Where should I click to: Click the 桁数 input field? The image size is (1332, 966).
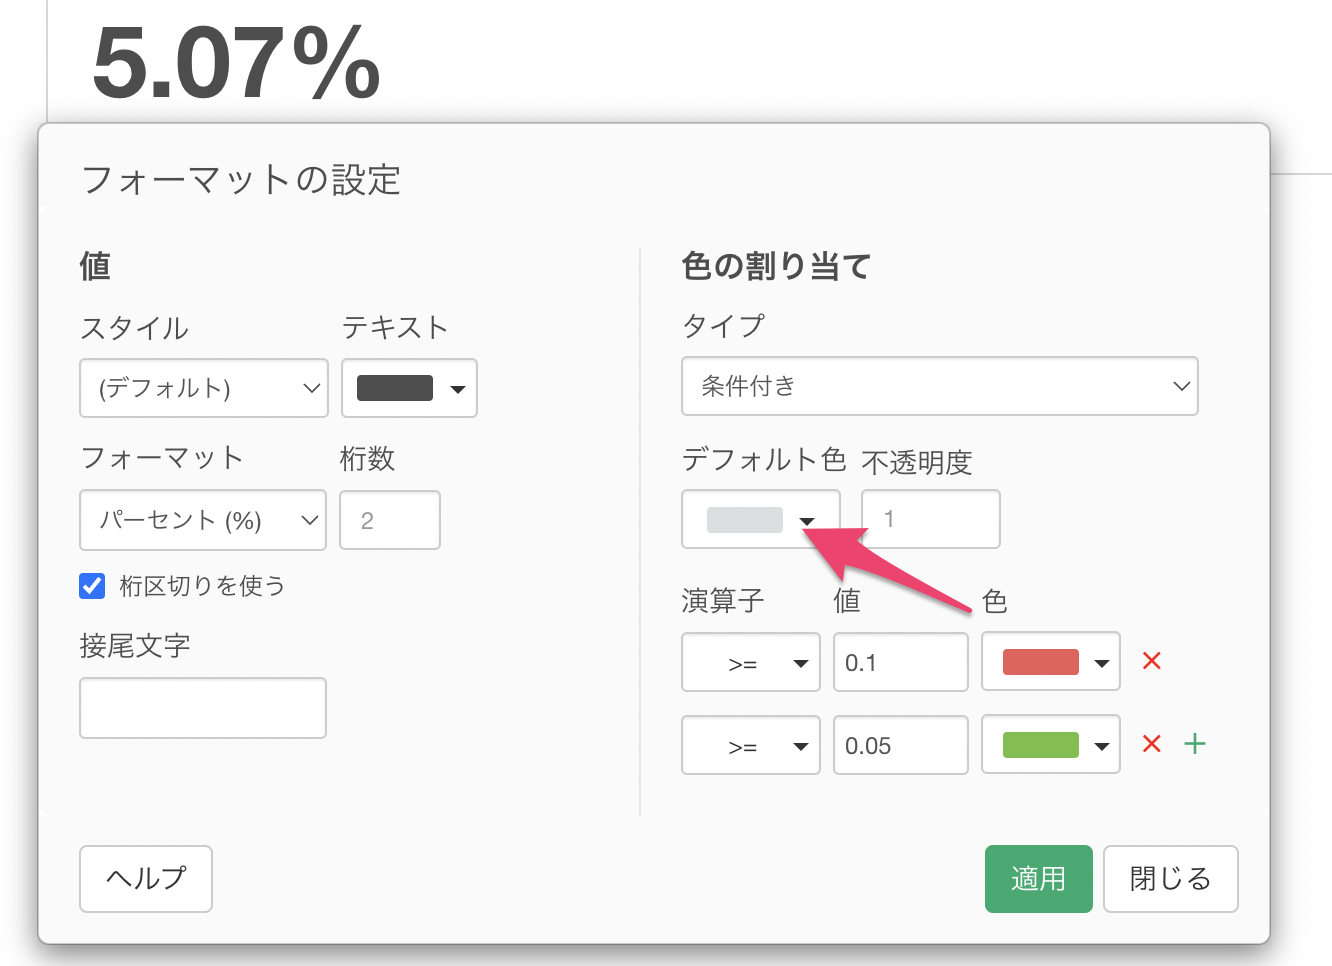tap(390, 520)
